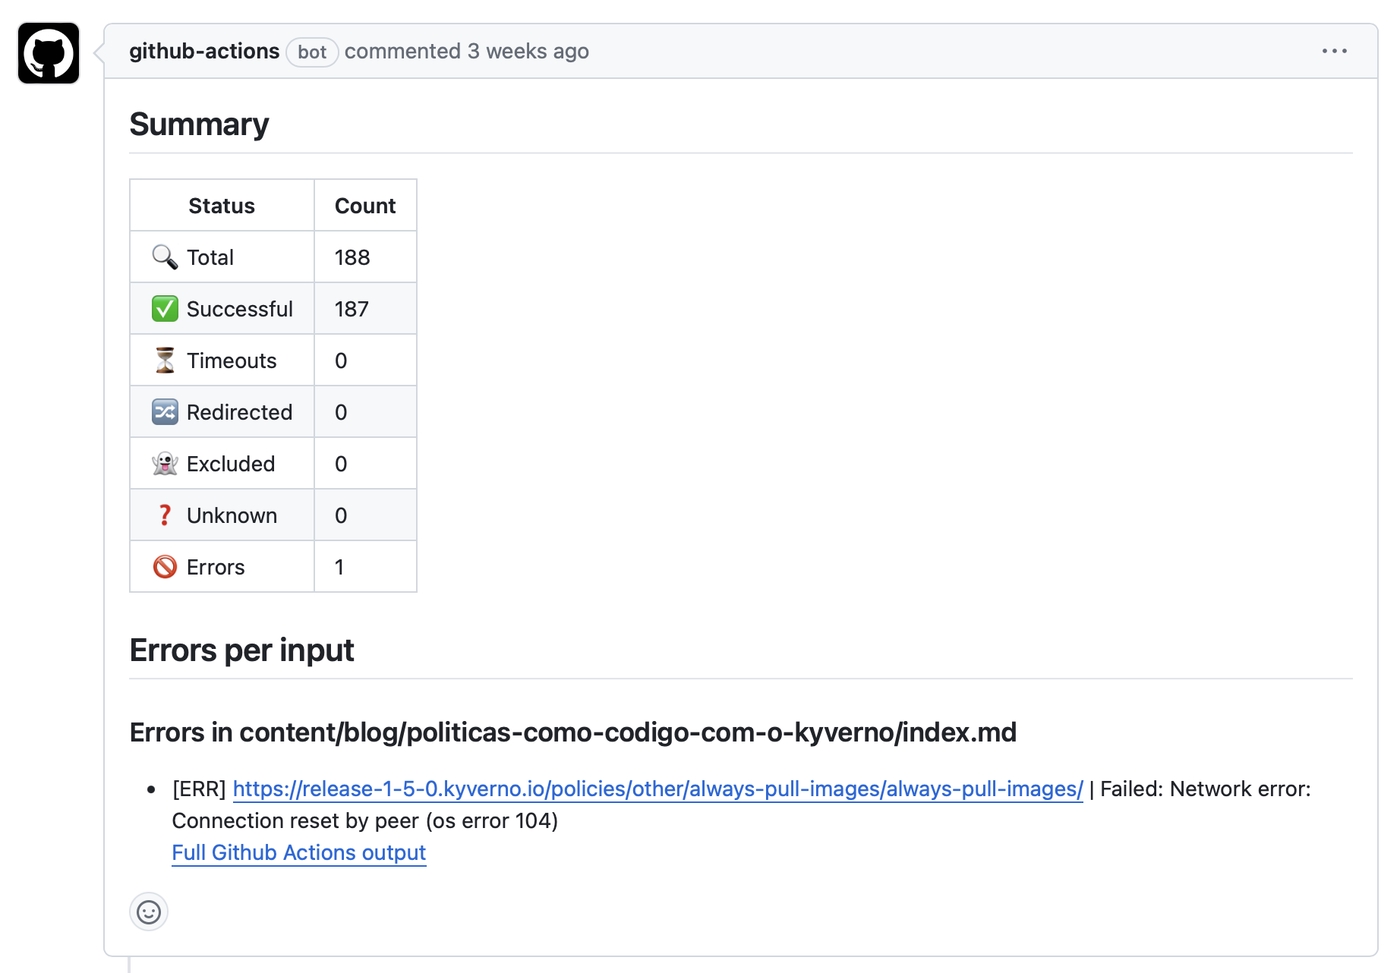The width and height of the screenshot is (1400, 973).
Task: Select the Errors per input heading
Action: (241, 650)
